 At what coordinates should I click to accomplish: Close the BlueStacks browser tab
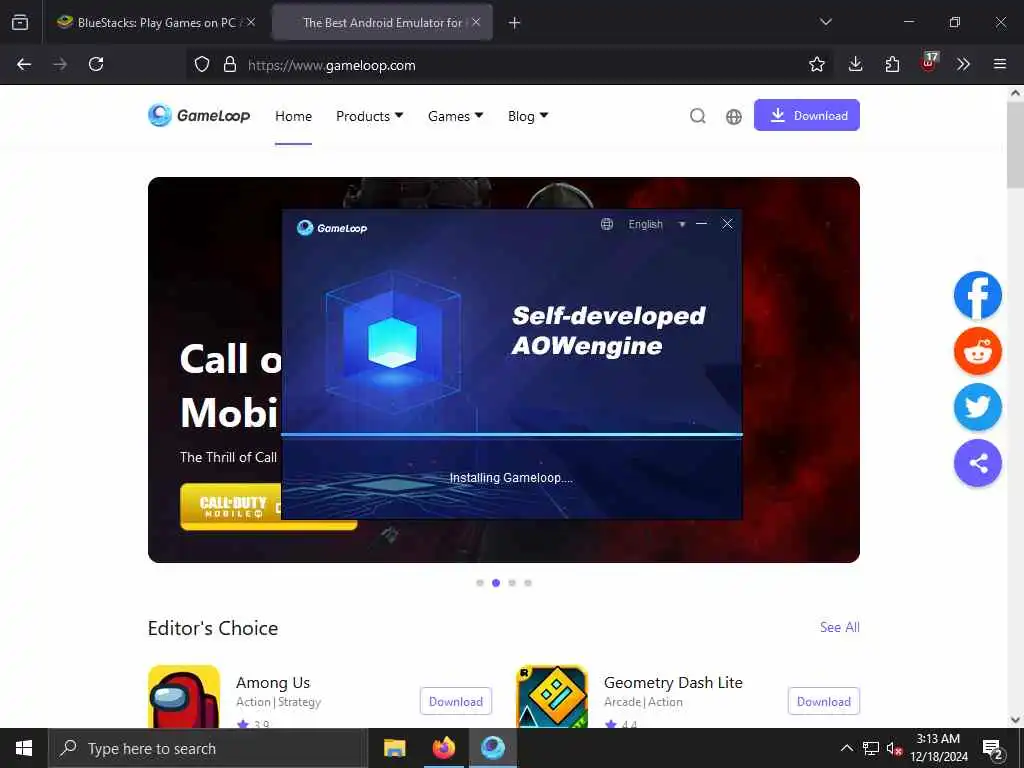pos(251,22)
